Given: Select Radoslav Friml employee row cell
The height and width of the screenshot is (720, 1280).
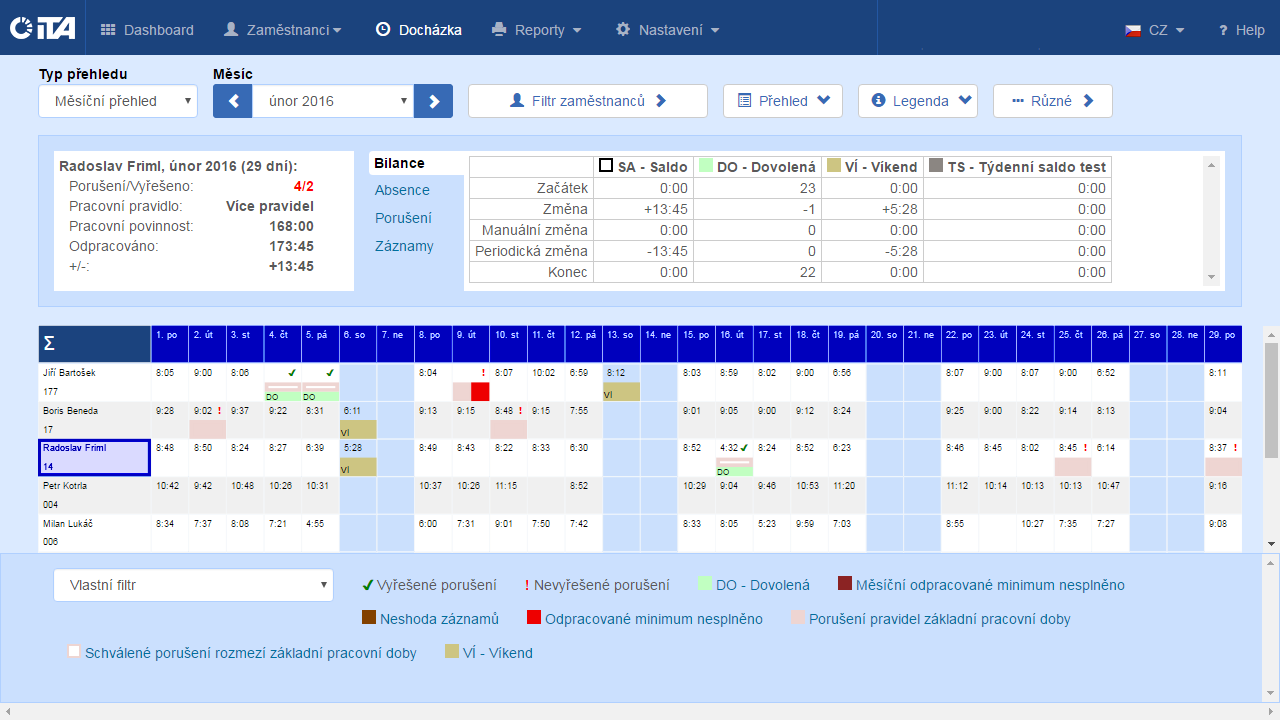Looking at the screenshot, I should (94, 457).
